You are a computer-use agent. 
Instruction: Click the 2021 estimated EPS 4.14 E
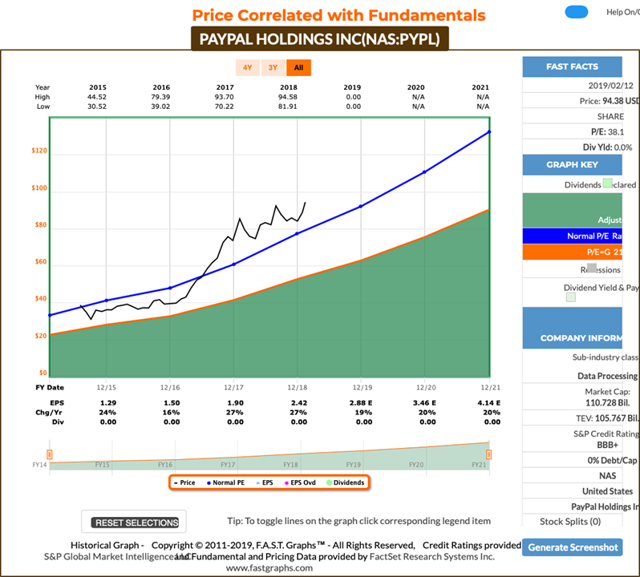coord(489,403)
